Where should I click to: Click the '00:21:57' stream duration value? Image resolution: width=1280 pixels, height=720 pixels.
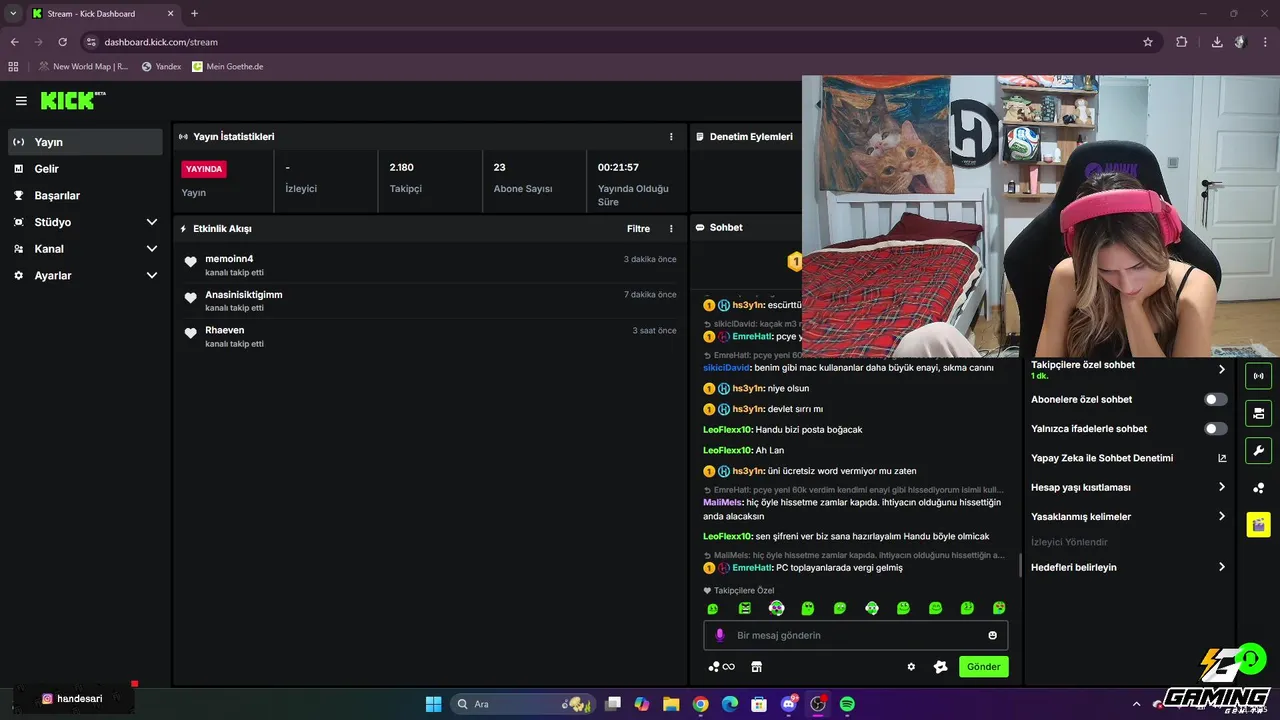click(618, 167)
